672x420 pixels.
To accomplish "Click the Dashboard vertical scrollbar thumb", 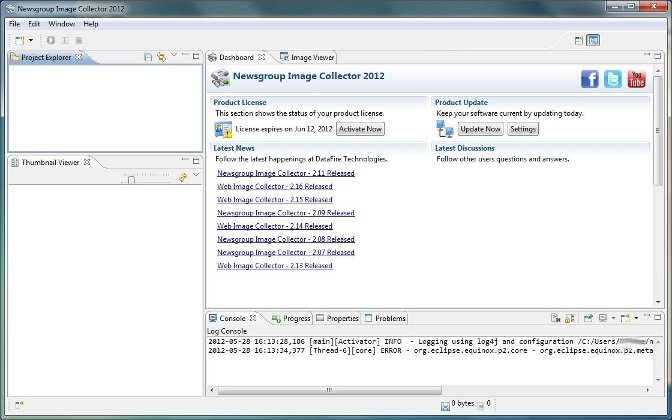I will 658,131.
